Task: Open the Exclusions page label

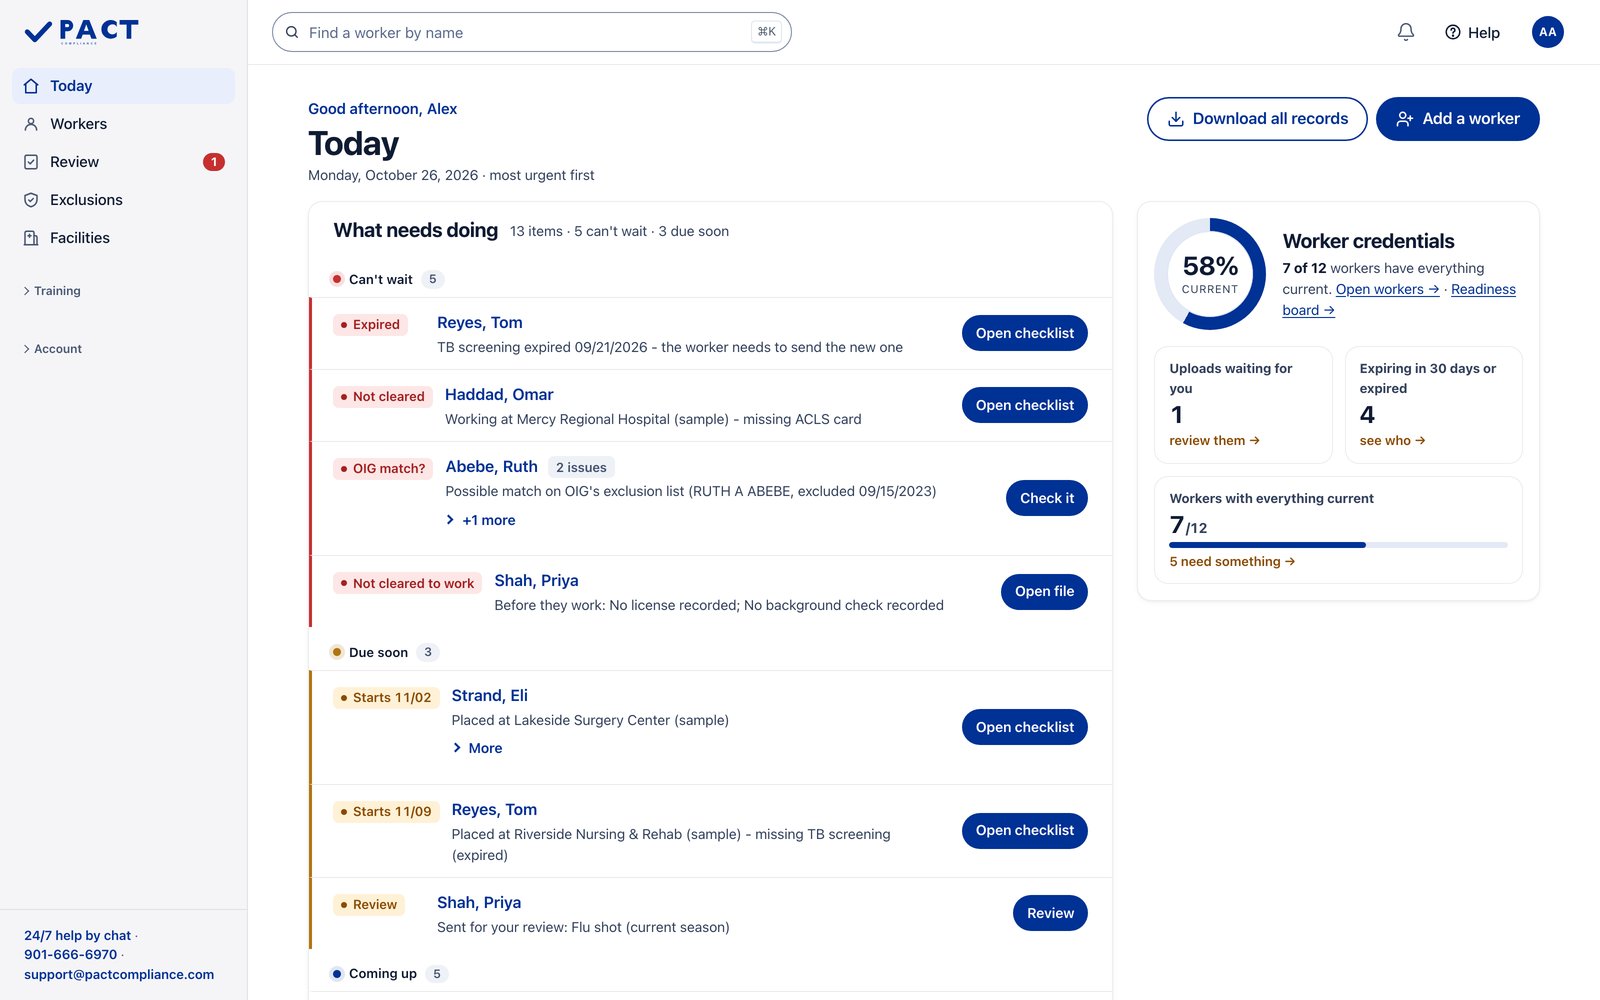Action: coord(86,200)
